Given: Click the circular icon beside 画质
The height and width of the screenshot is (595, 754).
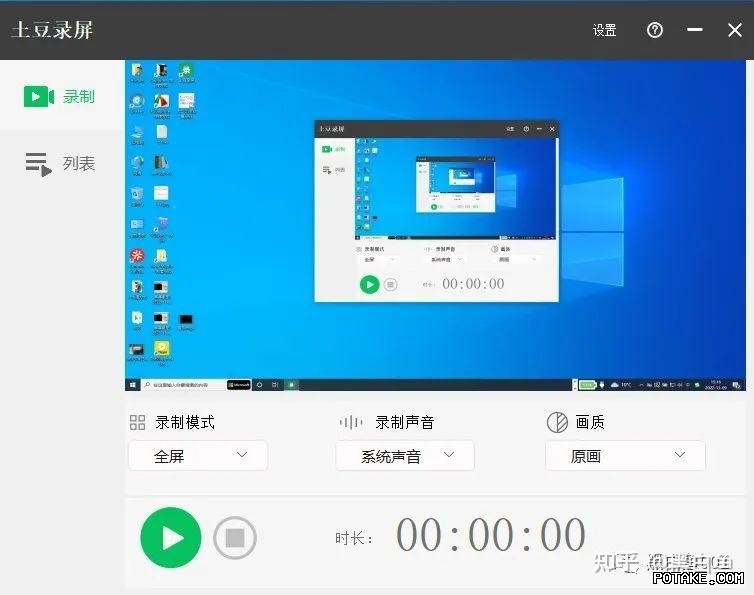Looking at the screenshot, I should pyautogui.click(x=557, y=422).
